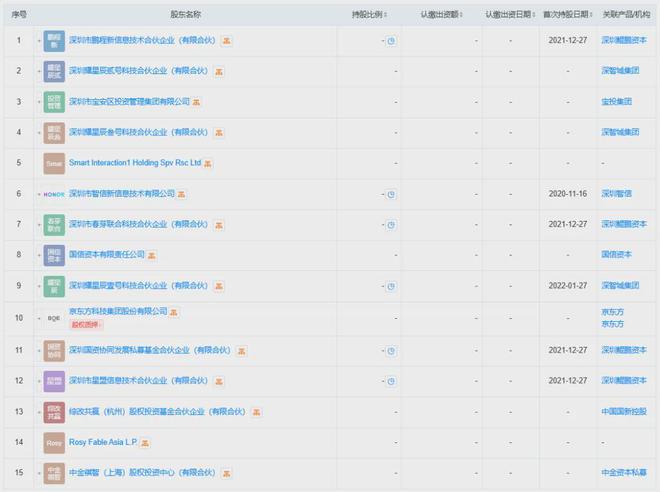Open equity structure icon in HONOR row
660x492 pixels.
(x=181, y=194)
